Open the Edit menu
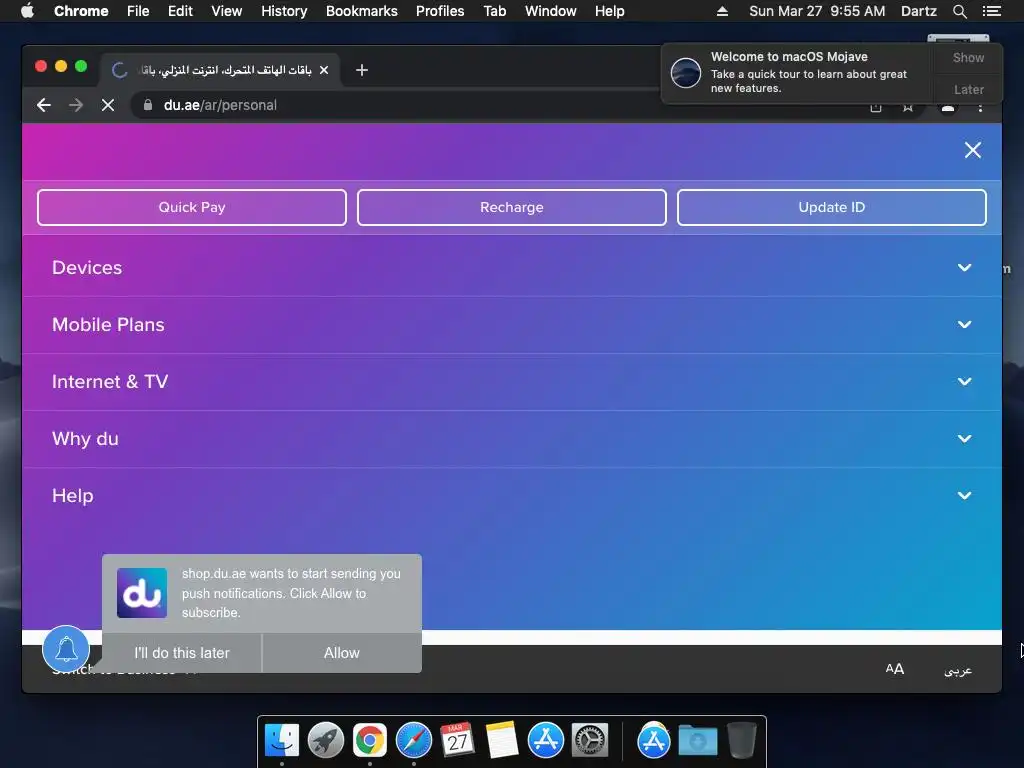 tap(180, 11)
